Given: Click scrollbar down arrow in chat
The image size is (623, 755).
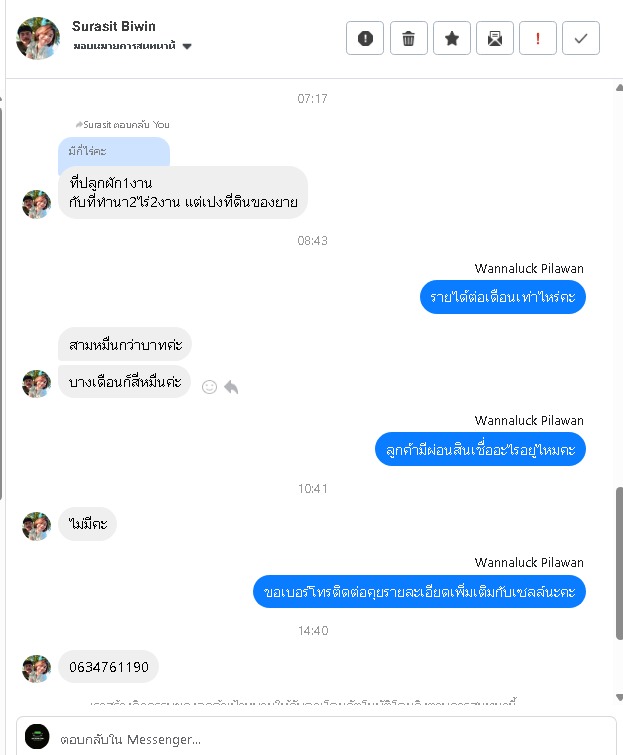Looking at the screenshot, I should (619, 697).
